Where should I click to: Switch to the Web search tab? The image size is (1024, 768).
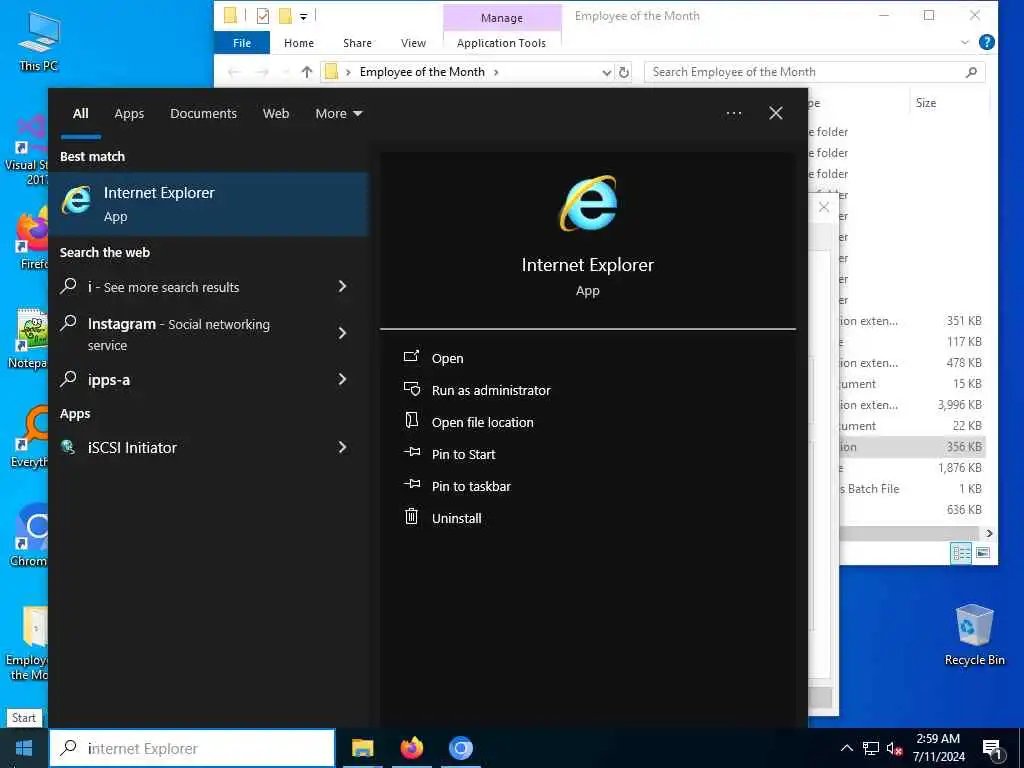tap(276, 113)
